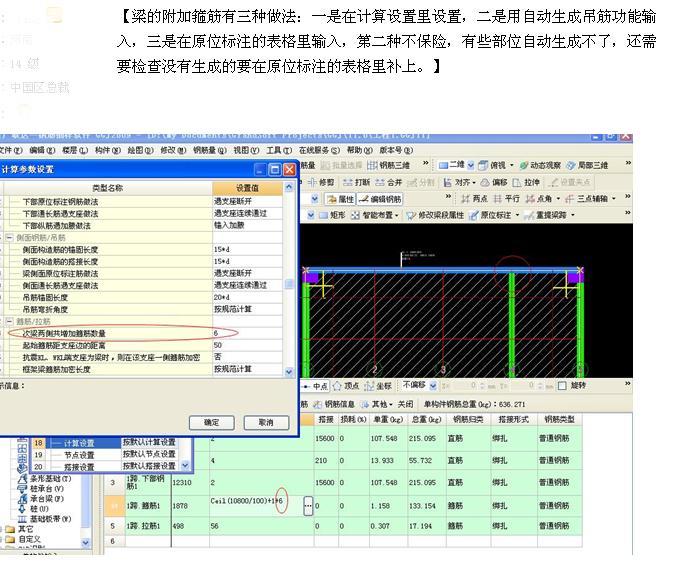This screenshot has width=687, height=568.
Task: Open the 属性 properties panel
Action: tap(340, 199)
